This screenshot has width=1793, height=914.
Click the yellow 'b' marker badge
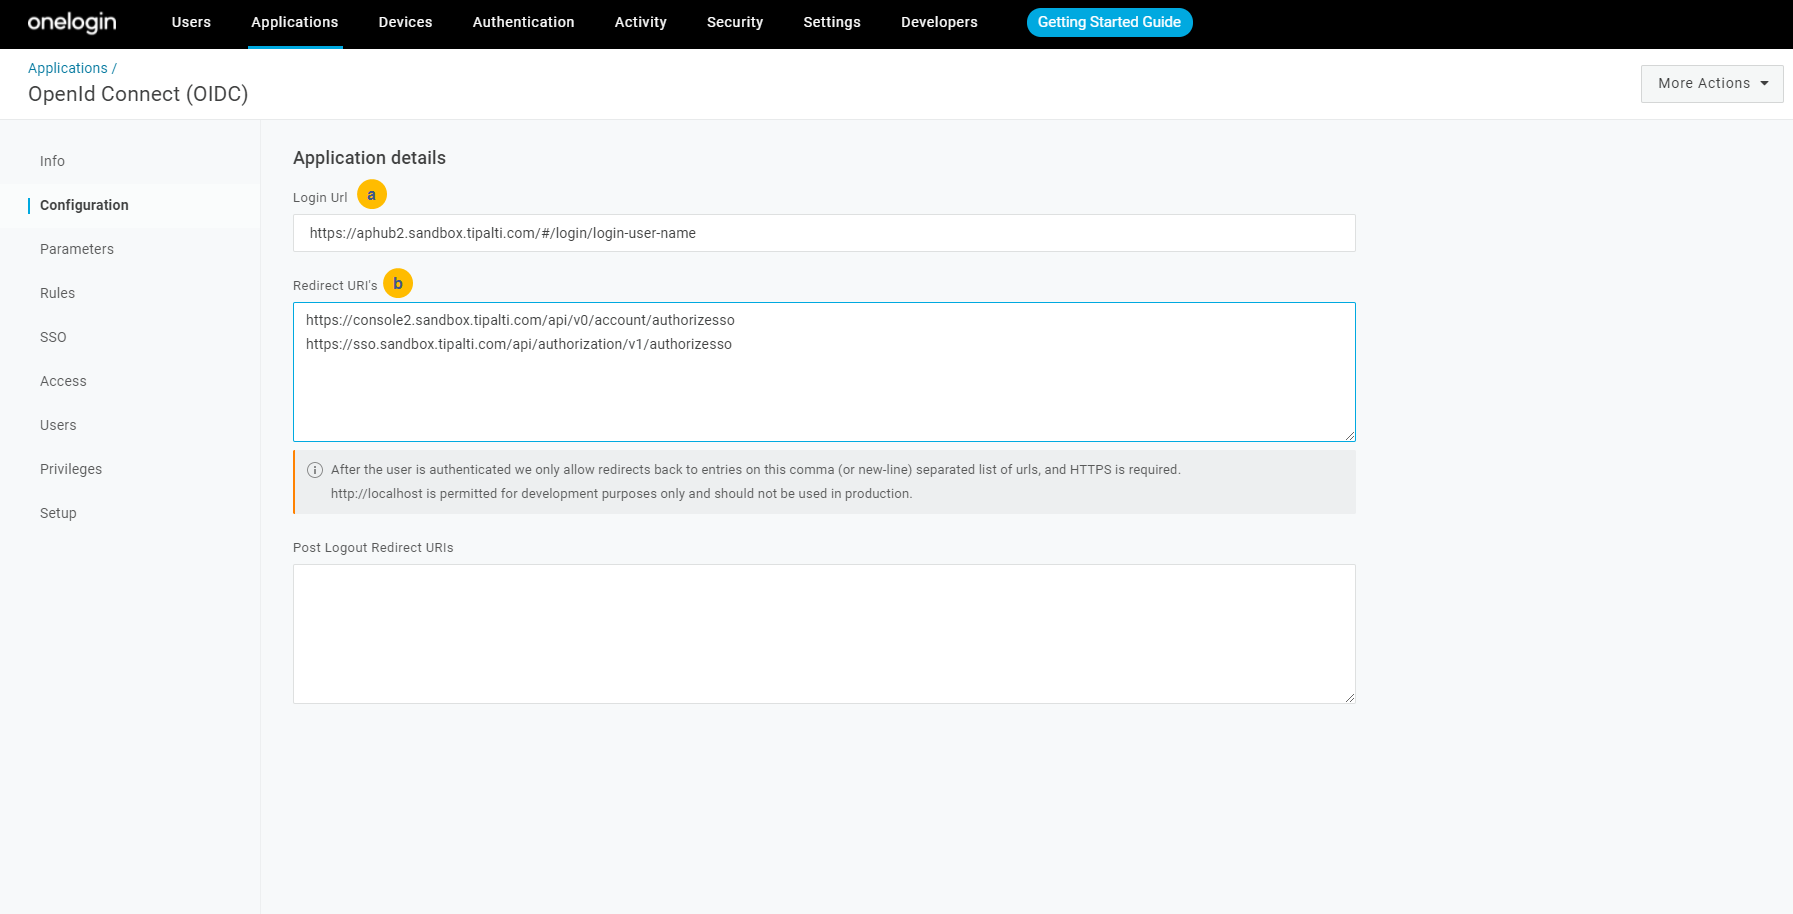[x=398, y=284]
